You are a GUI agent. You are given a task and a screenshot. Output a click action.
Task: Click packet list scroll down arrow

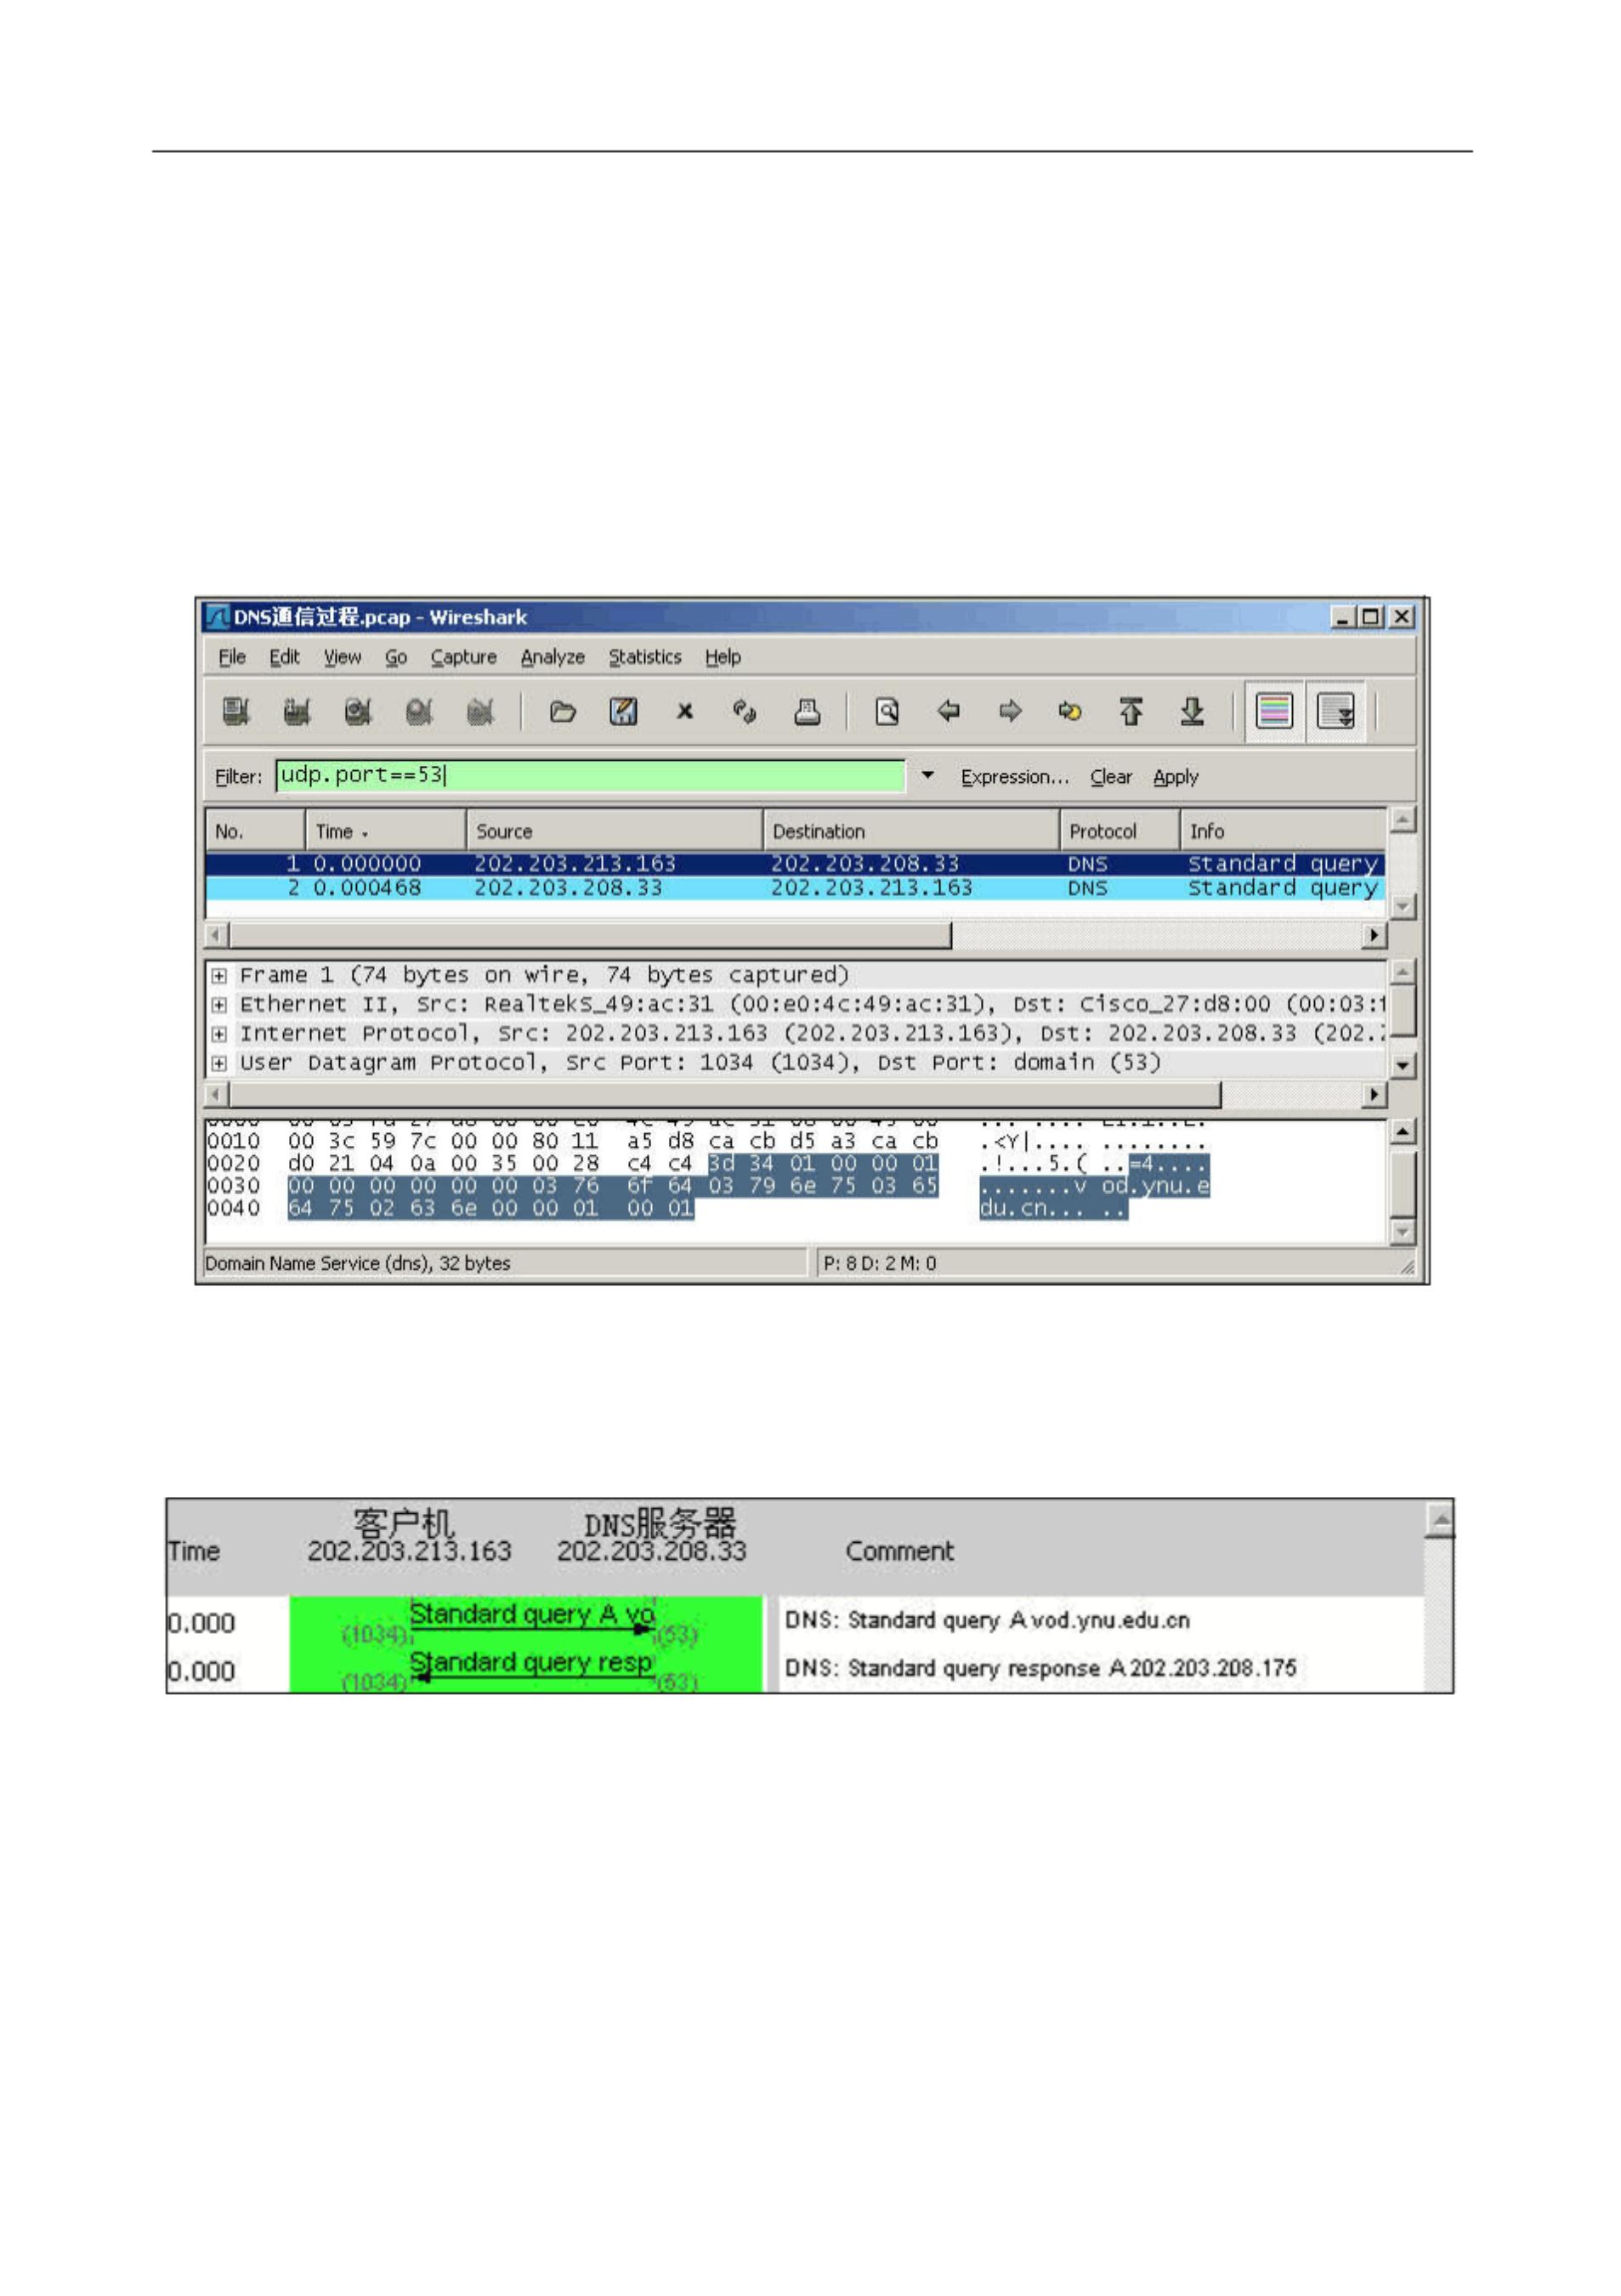[x=1402, y=906]
